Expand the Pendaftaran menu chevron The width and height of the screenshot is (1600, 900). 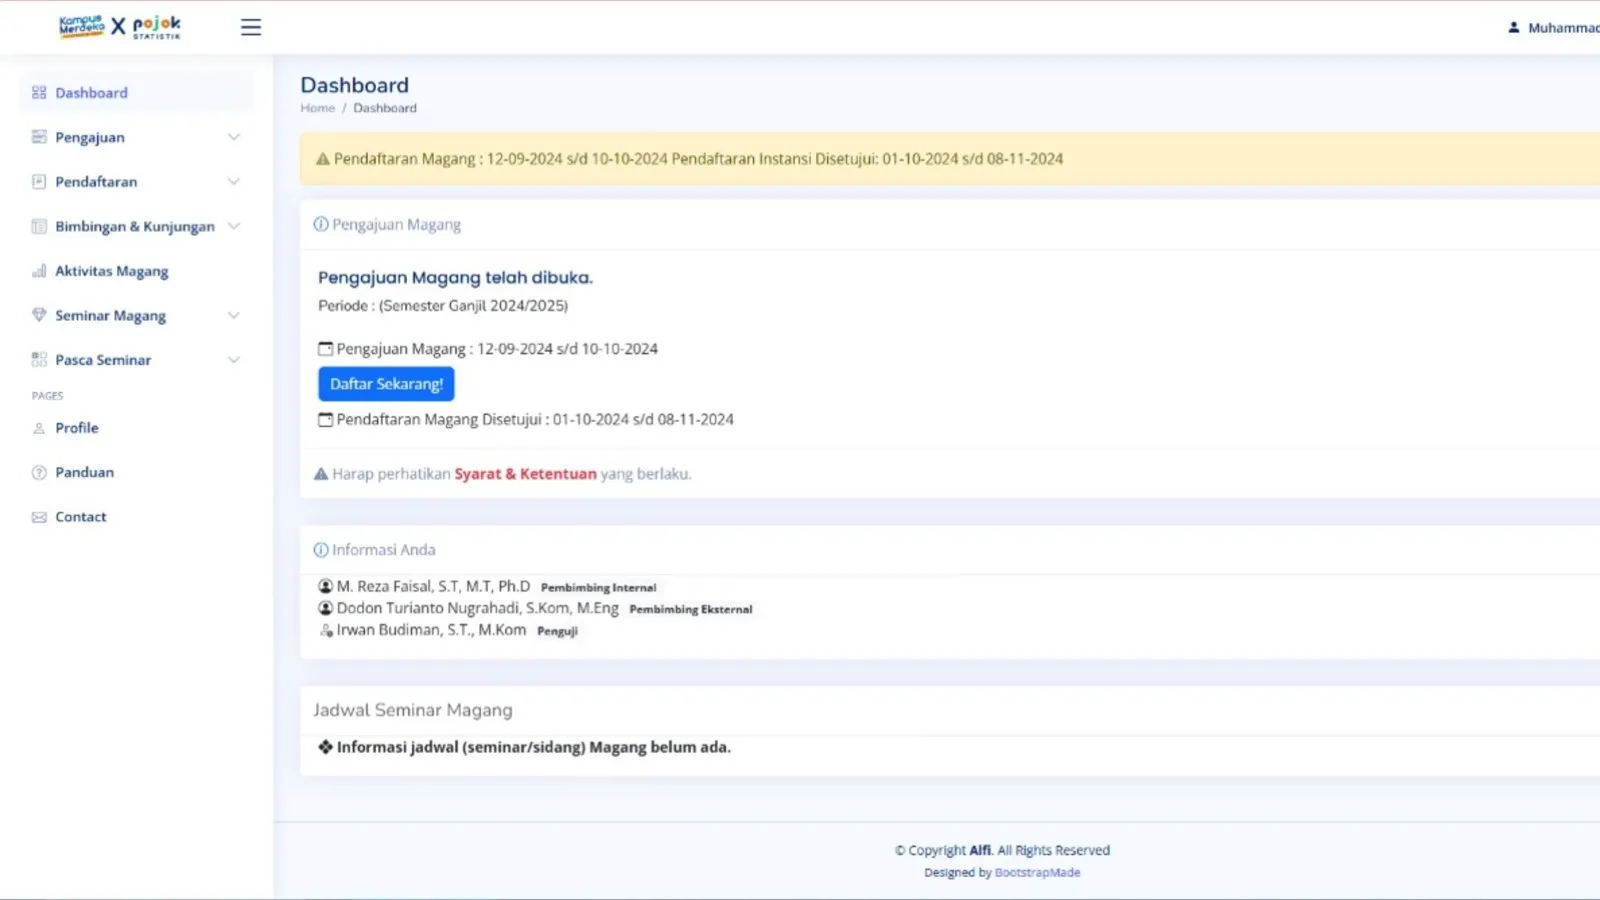234,182
